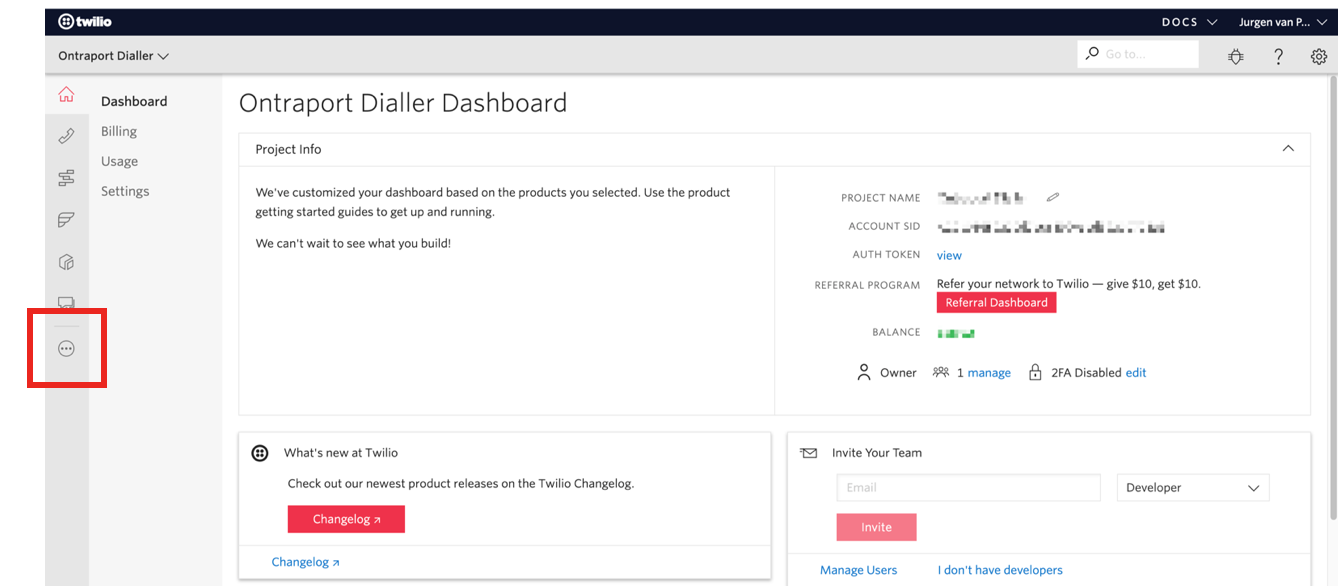Open the phone handset icon in sidebar
The image size is (1338, 586).
pyautogui.click(x=66, y=137)
